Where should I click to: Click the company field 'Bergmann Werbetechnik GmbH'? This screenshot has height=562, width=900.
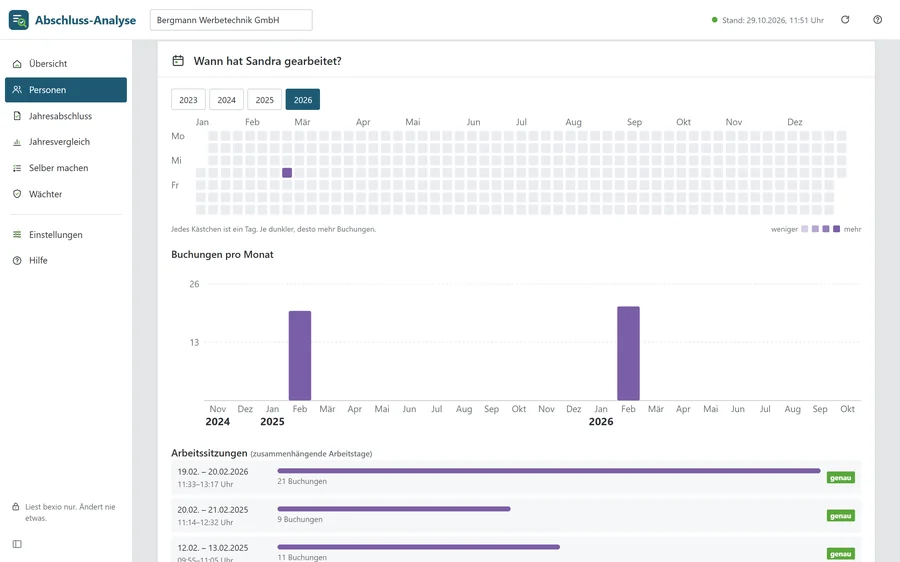tap(231, 20)
